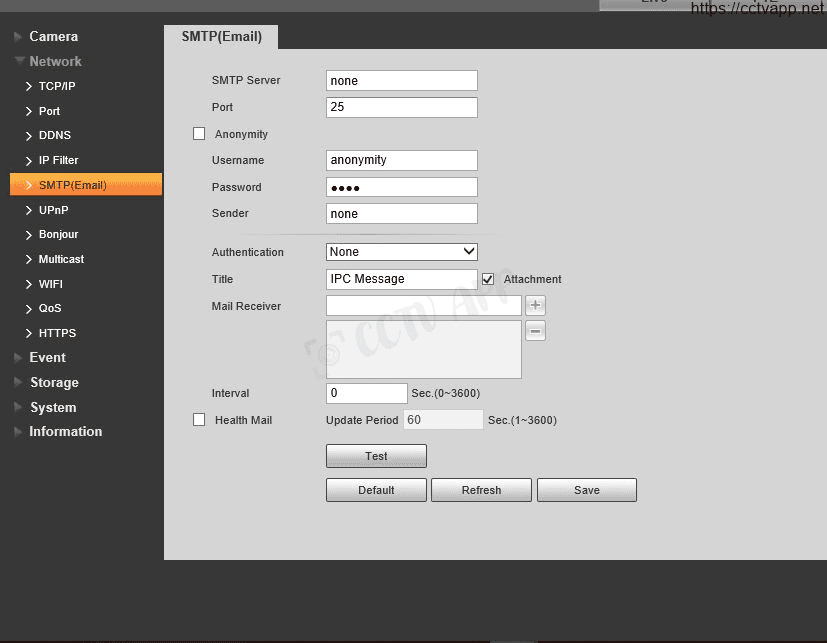Click the minus icon to remove mail receiver

535,332
